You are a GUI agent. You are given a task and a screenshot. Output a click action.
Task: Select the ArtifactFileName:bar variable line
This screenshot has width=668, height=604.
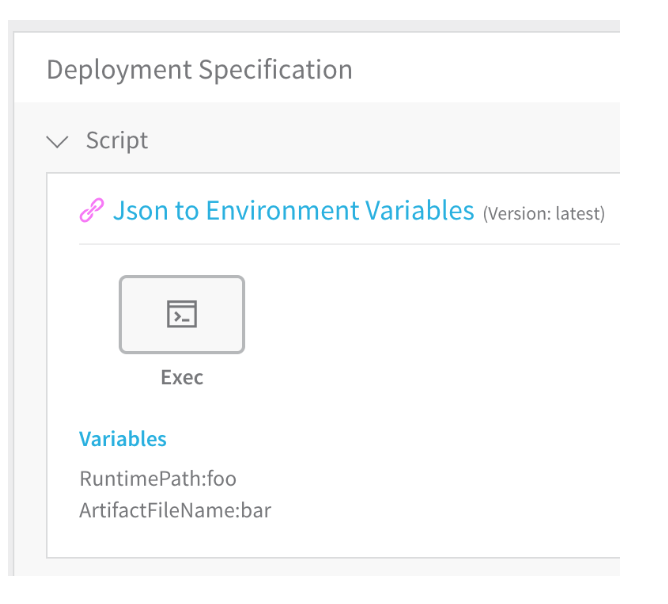175,510
